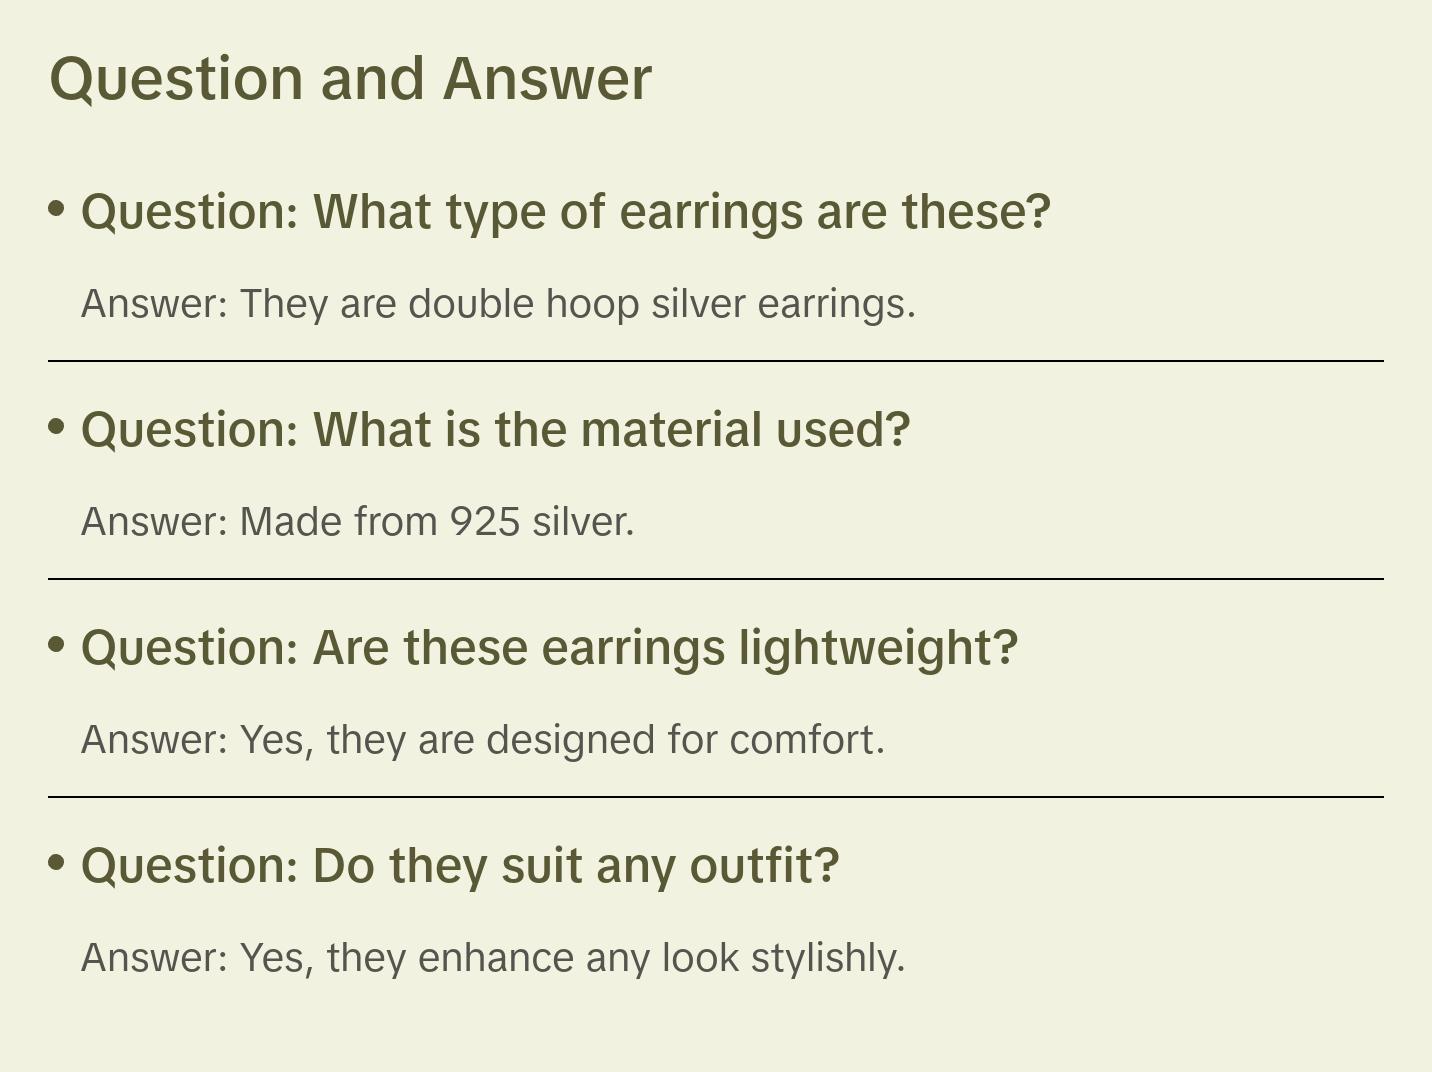Click the "designed for comfort" answer
1432x1072 pixels.
coord(483,740)
